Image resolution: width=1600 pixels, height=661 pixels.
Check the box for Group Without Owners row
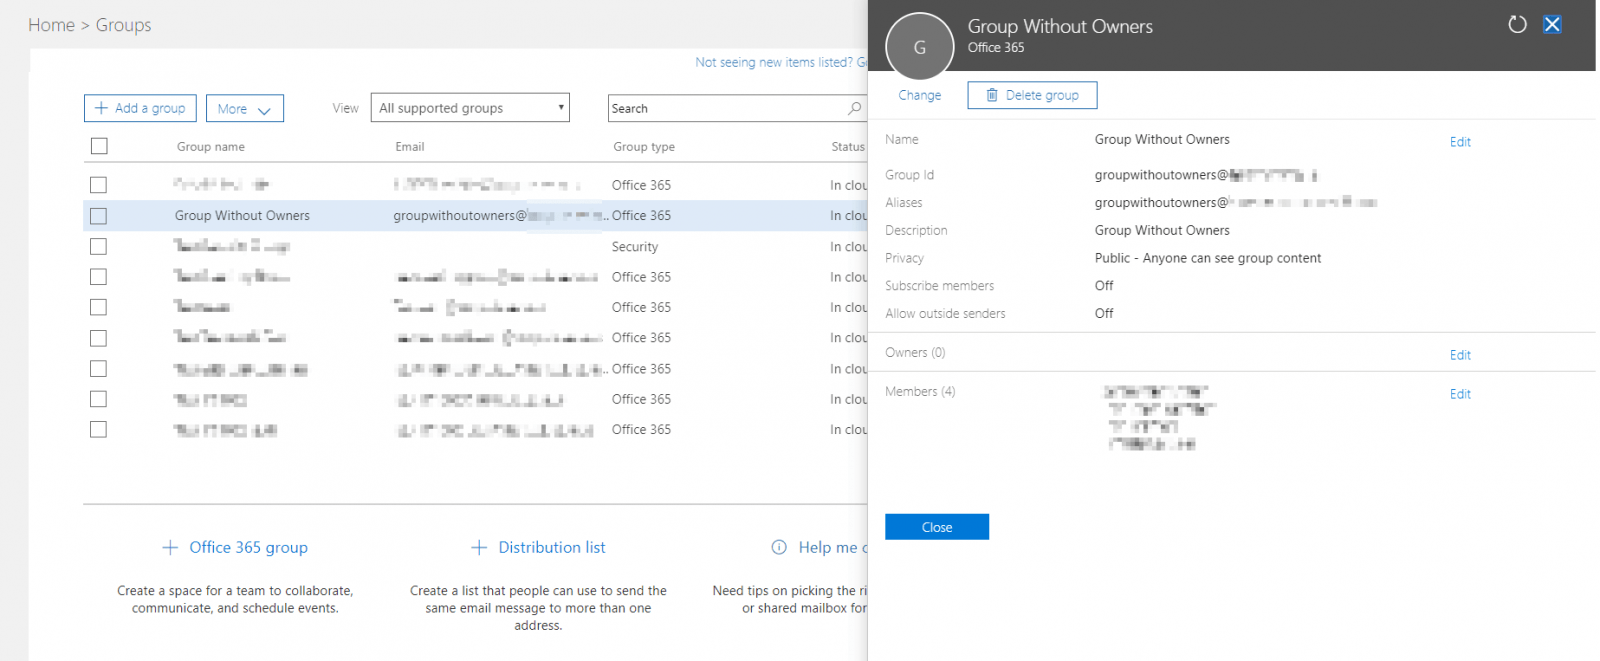click(x=98, y=216)
